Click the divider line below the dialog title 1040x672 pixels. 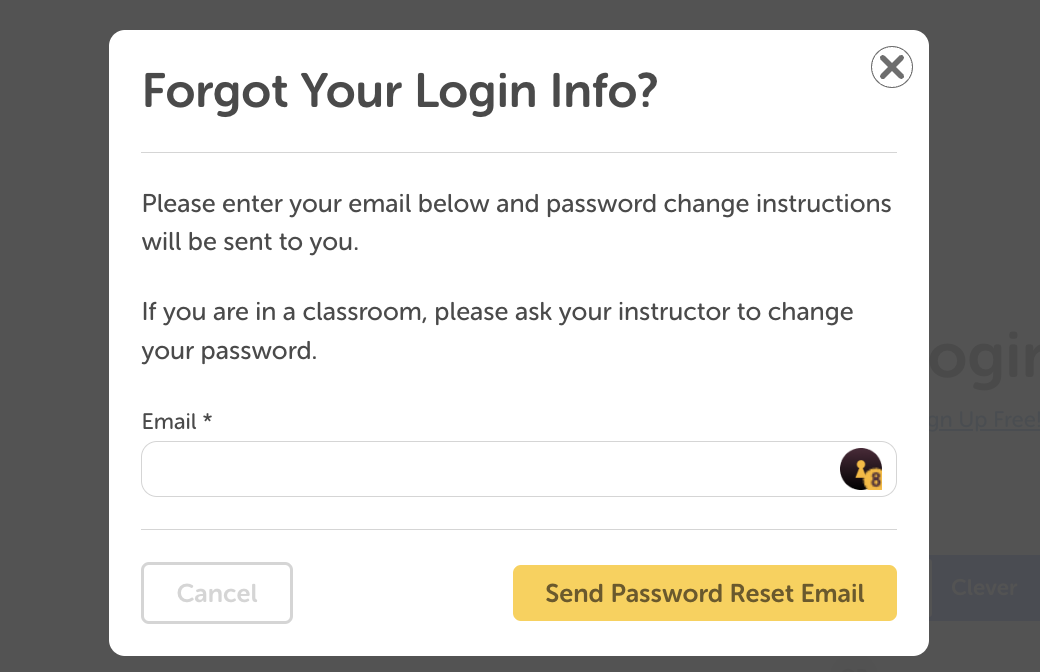519,152
